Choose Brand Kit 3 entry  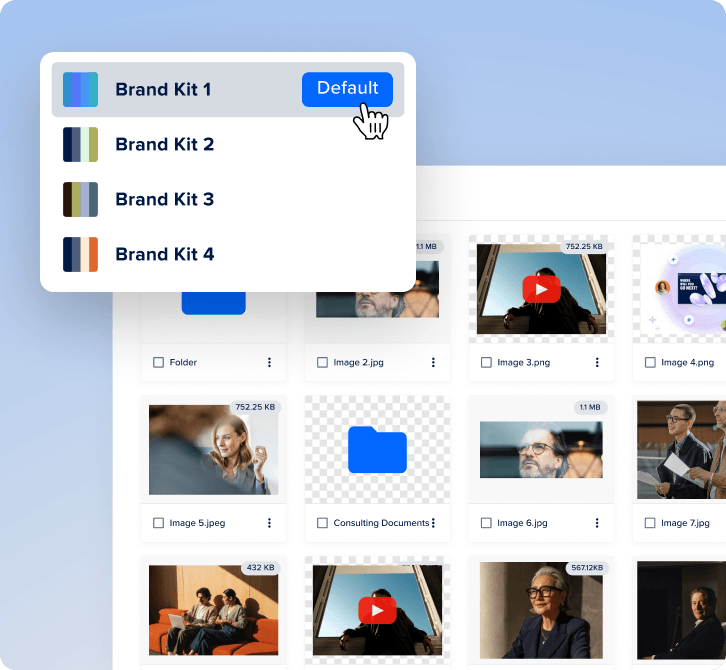[228, 200]
